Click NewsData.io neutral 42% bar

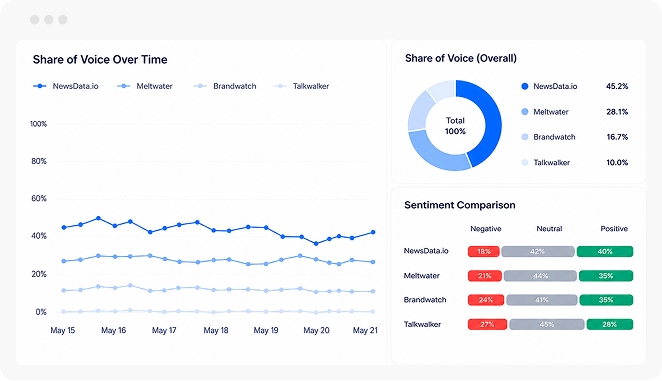tap(538, 251)
